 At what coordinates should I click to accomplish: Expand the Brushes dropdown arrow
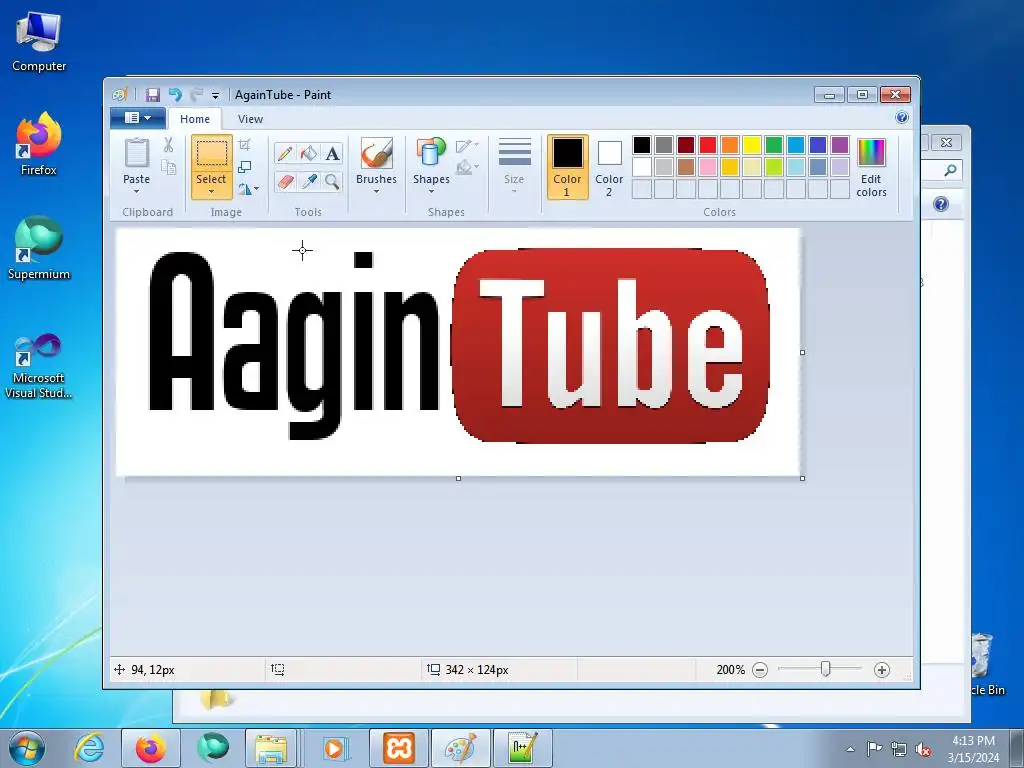[376, 191]
